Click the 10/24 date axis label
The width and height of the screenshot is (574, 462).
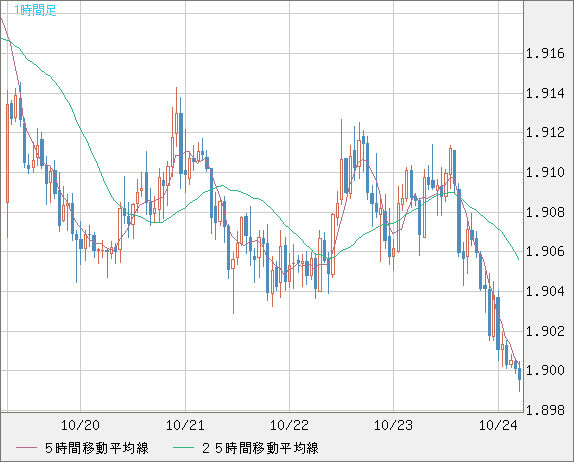498,425
